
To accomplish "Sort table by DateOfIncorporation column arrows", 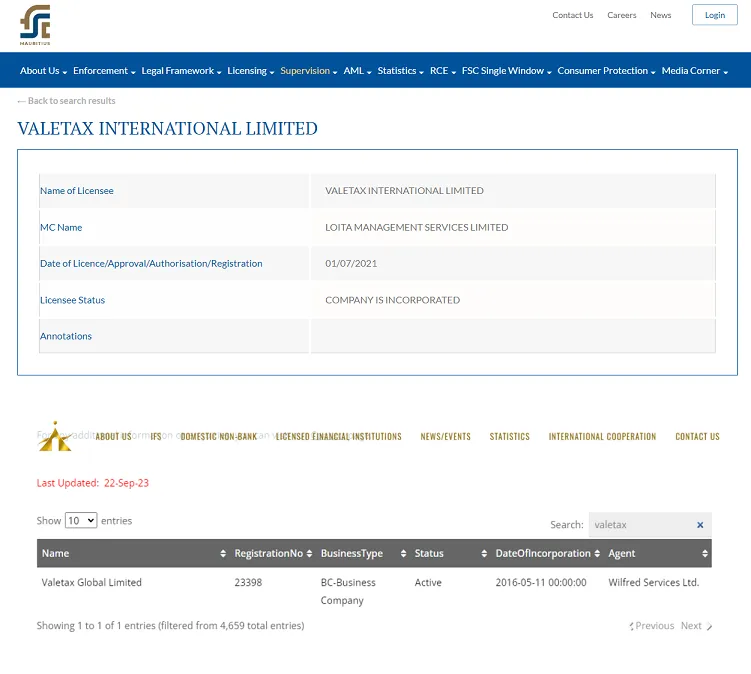I will point(597,554).
